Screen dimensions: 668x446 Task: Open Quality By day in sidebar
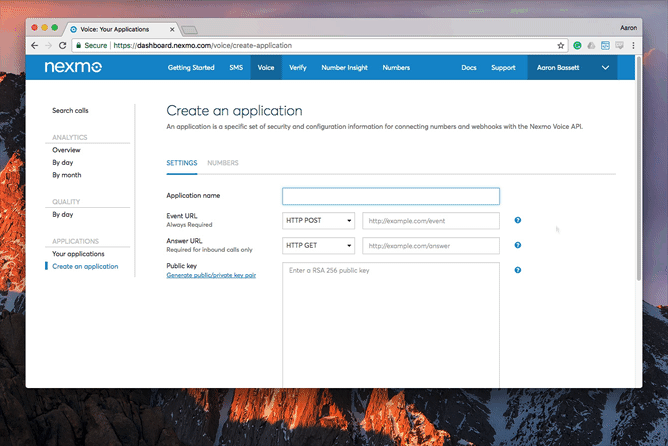(63, 214)
